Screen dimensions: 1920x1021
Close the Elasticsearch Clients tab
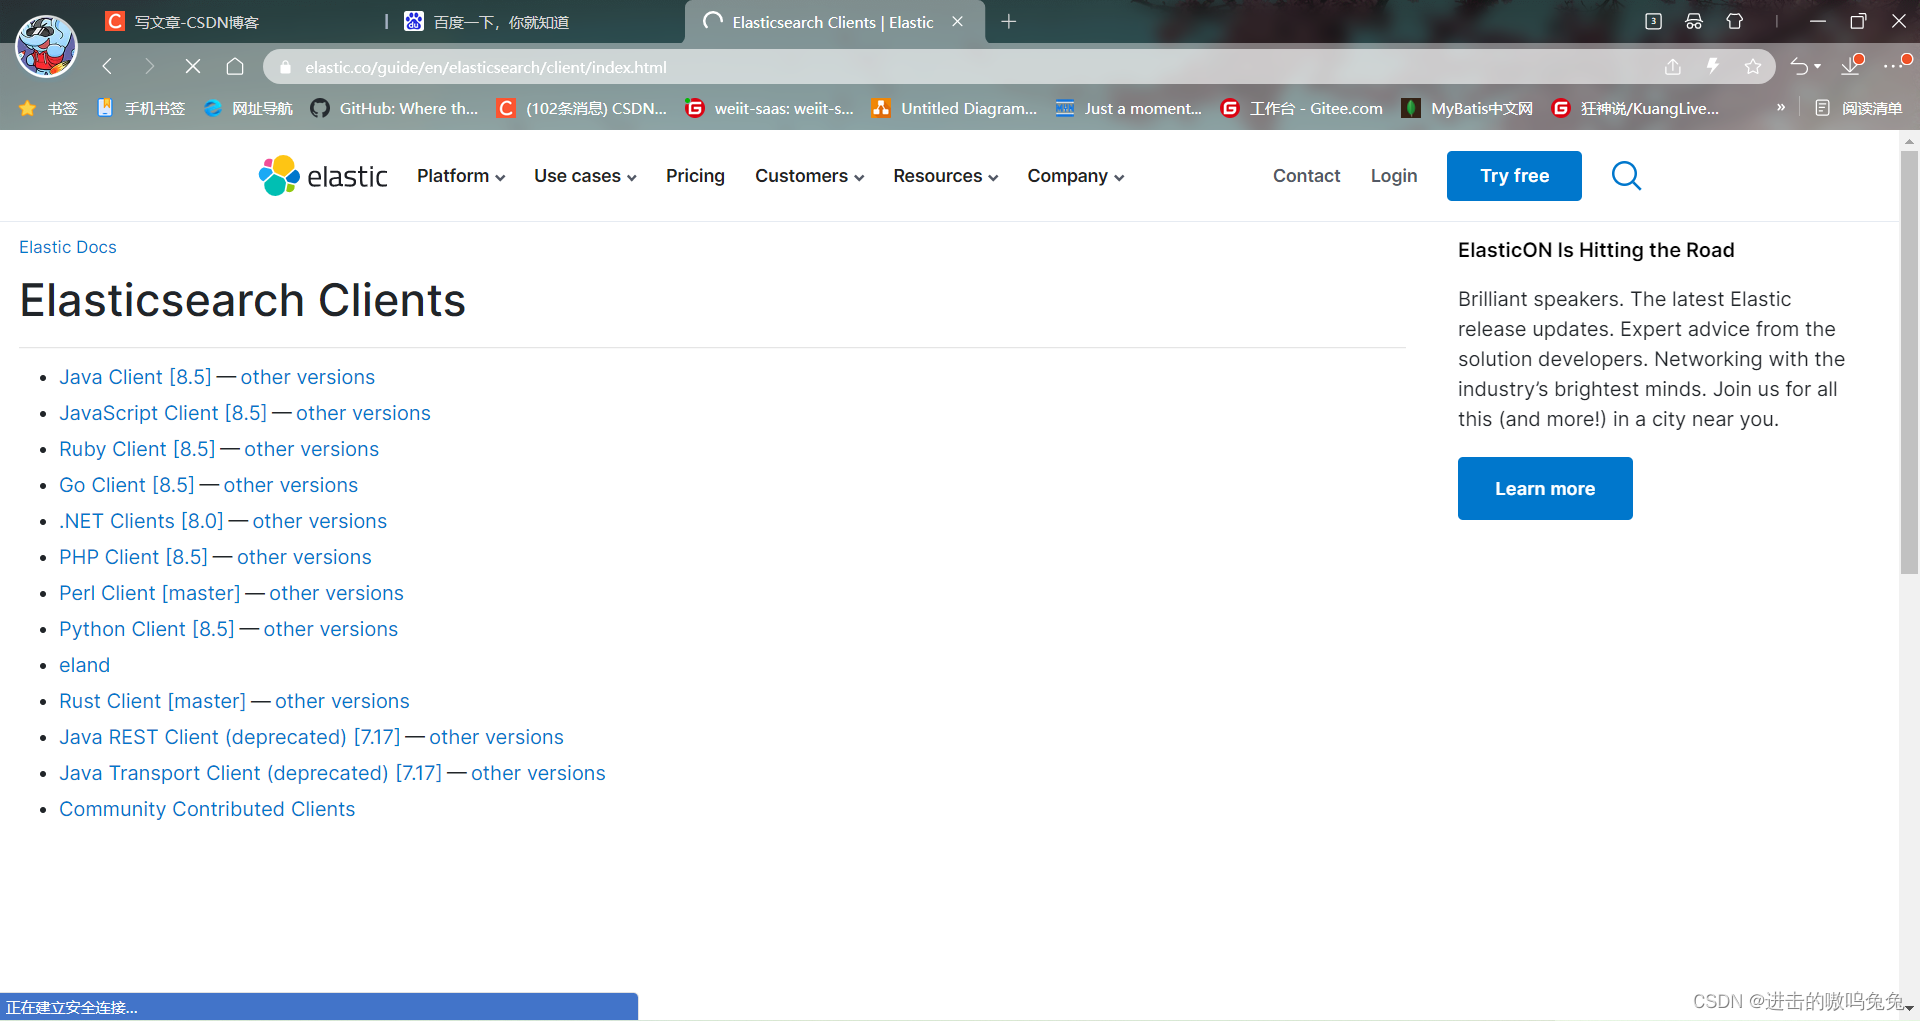pyautogui.click(x=958, y=22)
